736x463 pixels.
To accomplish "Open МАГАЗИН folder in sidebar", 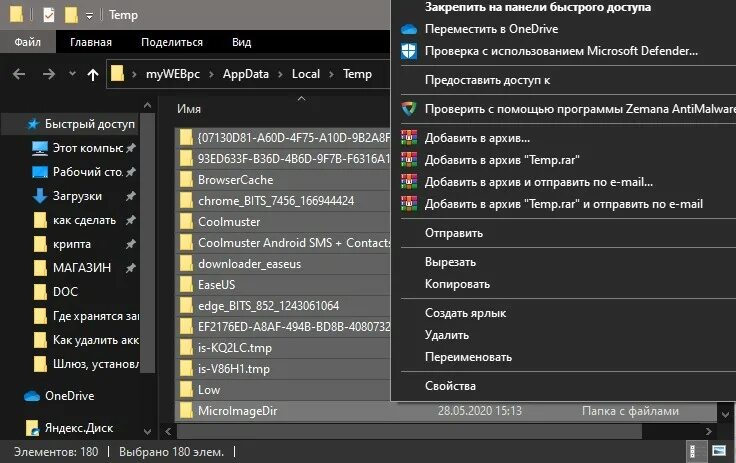I will pos(84,268).
